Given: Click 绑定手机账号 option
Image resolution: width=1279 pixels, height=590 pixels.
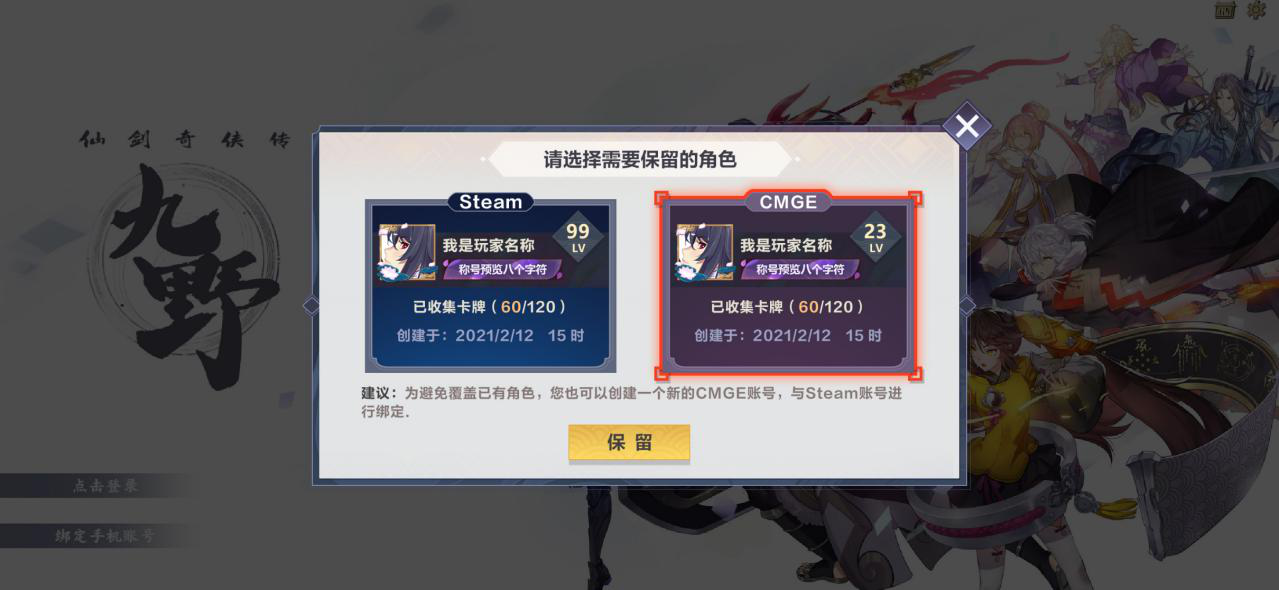Looking at the screenshot, I should pyautogui.click(x=105, y=536).
